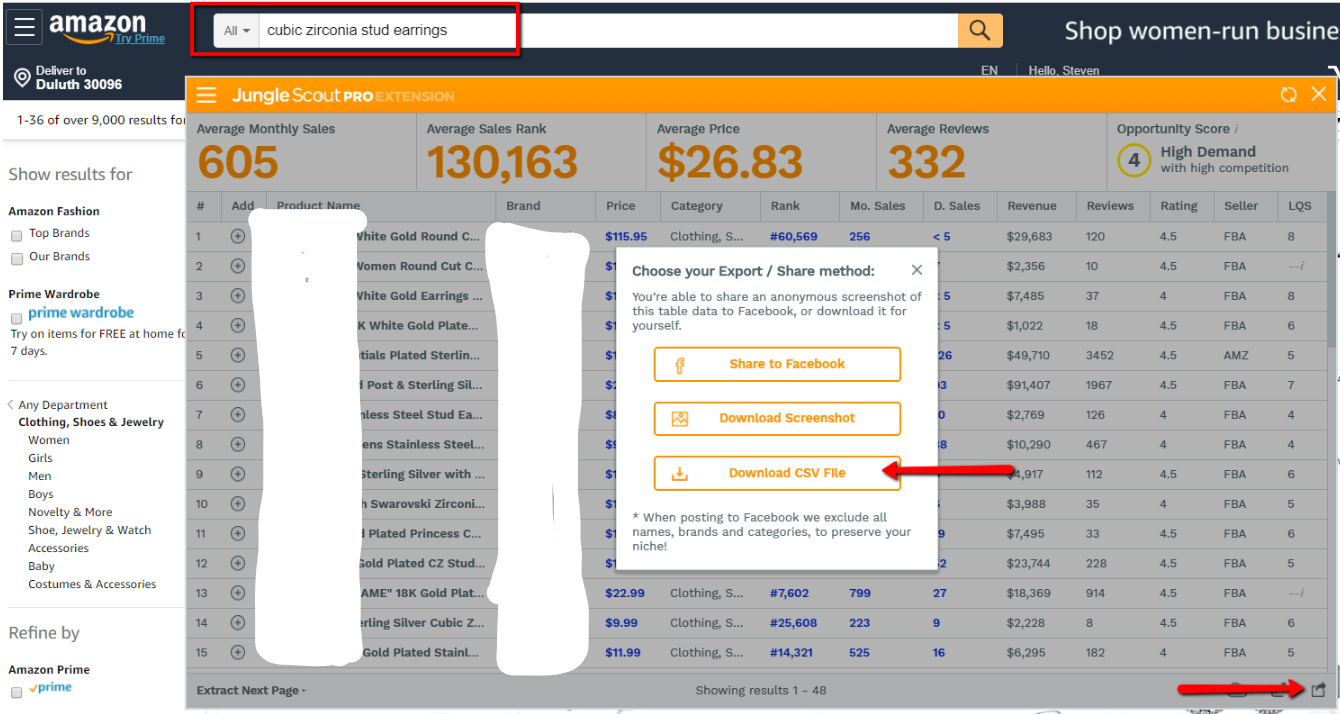This screenshot has height=714, width=1340.
Task: Add the row 3 product with plus icon
Action: [238, 296]
